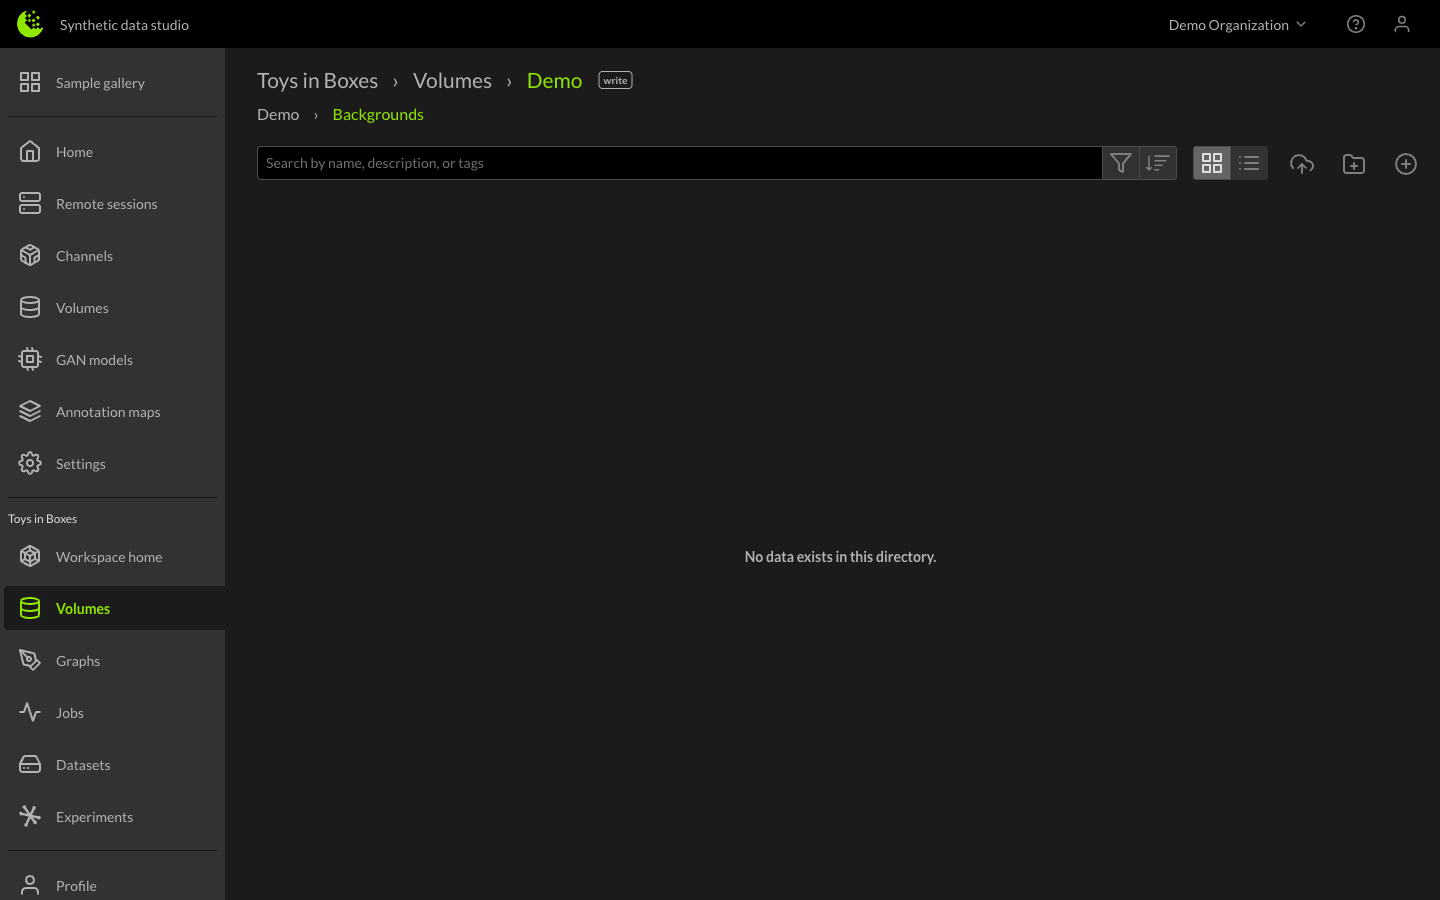Open Annotation maps in sidebar
The width and height of the screenshot is (1440, 900).
tap(108, 411)
